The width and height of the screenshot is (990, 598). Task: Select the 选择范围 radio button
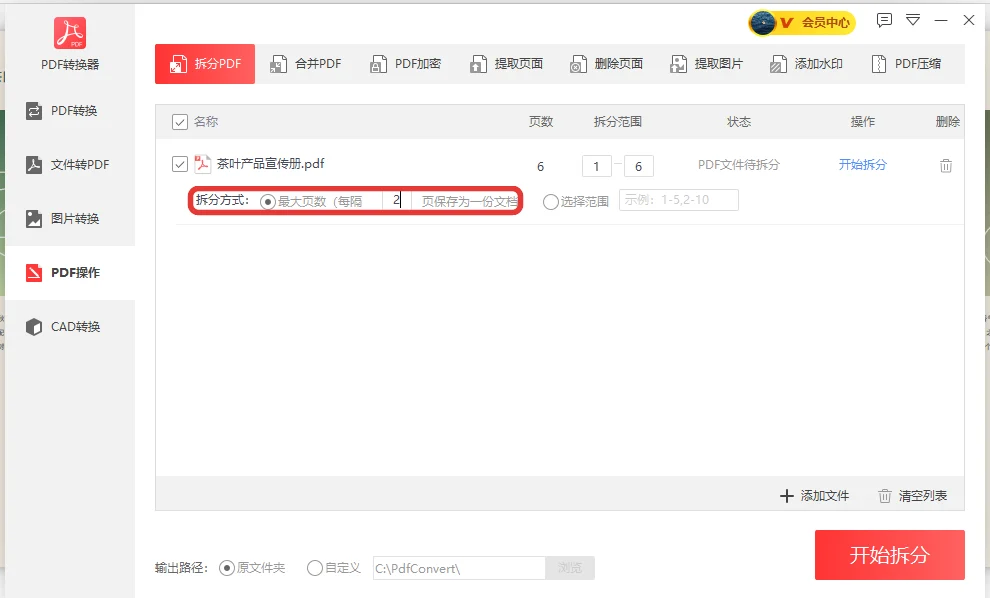[x=551, y=201]
